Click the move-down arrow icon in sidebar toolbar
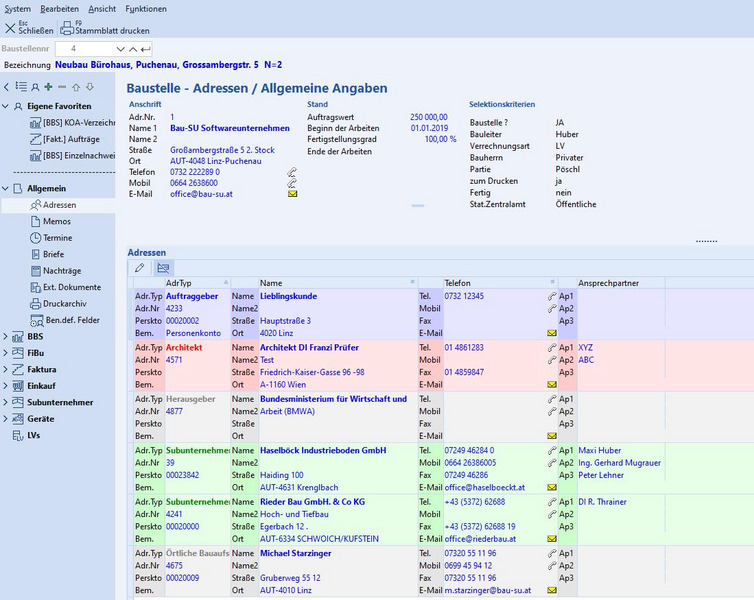 tap(90, 87)
